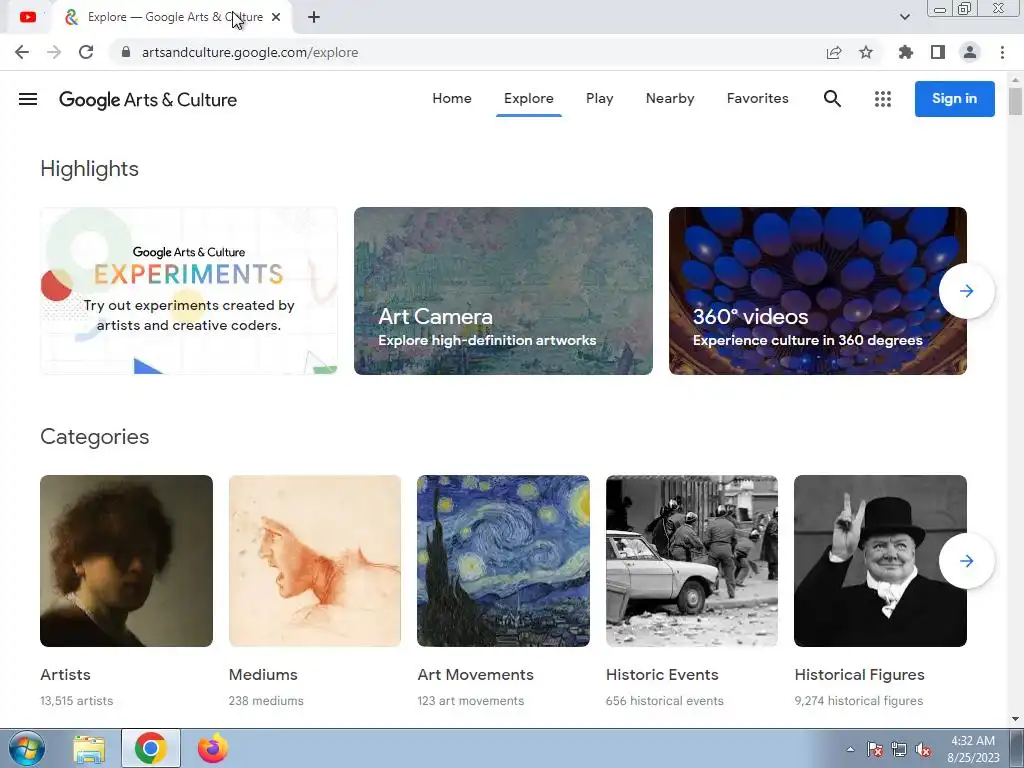Click the site lock icon
The height and width of the screenshot is (768, 1024).
pos(126,52)
